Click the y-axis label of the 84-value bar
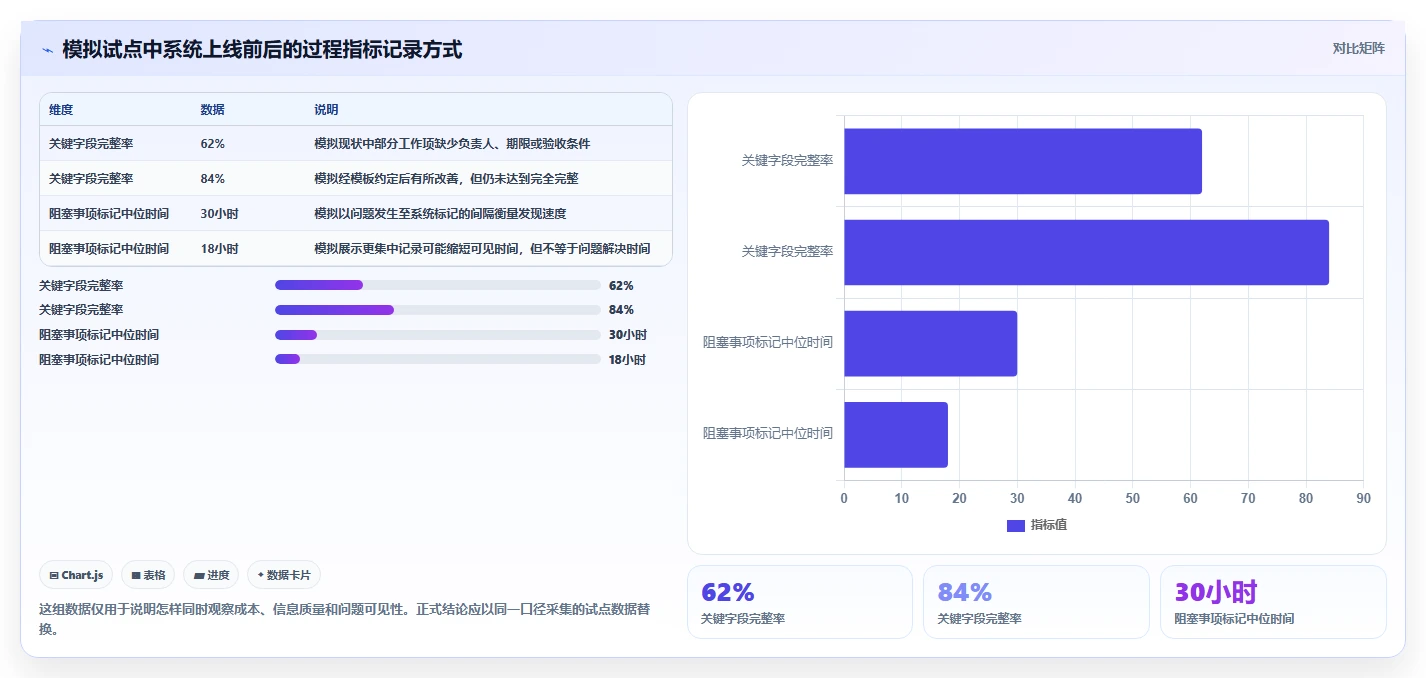1426x678 pixels. click(787, 252)
